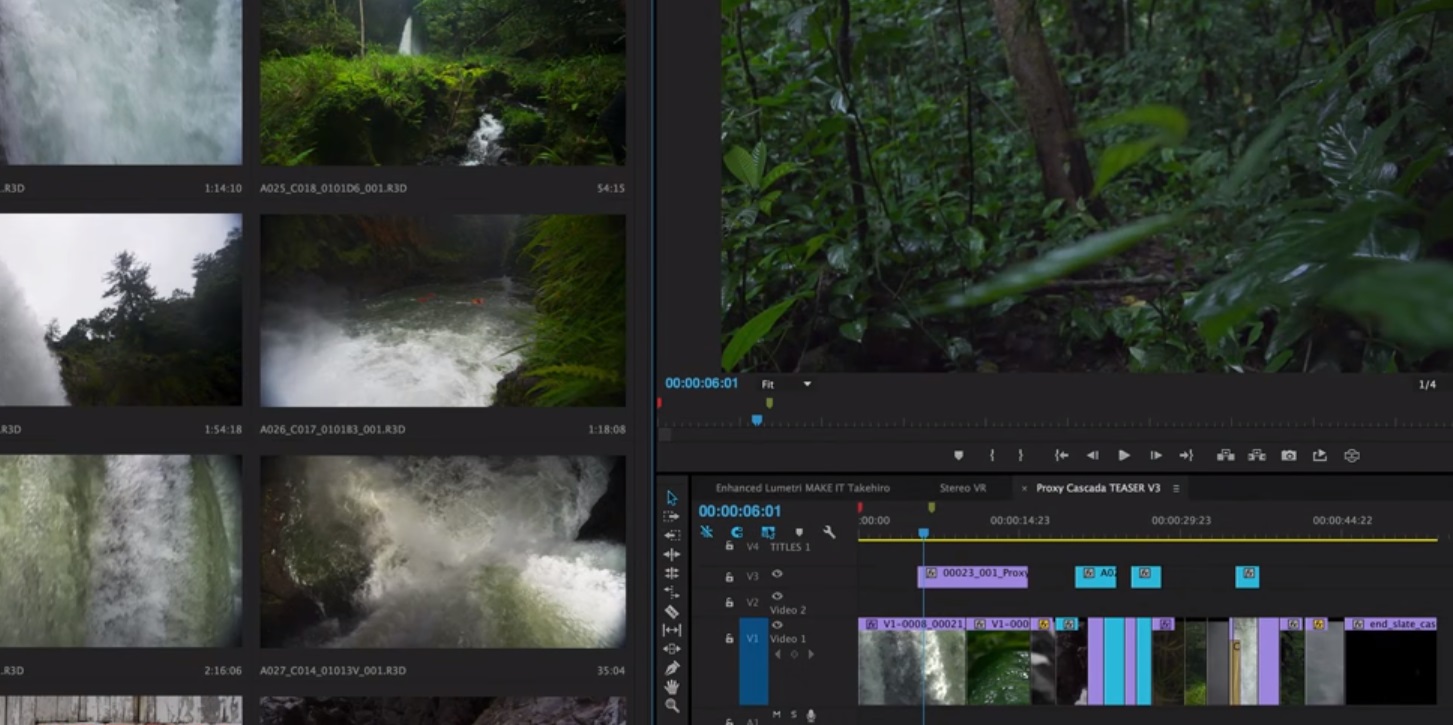Open thumbnail A025_C018_0101D6_001.R3D
The image size is (1453, 725).
pos(443,82)
